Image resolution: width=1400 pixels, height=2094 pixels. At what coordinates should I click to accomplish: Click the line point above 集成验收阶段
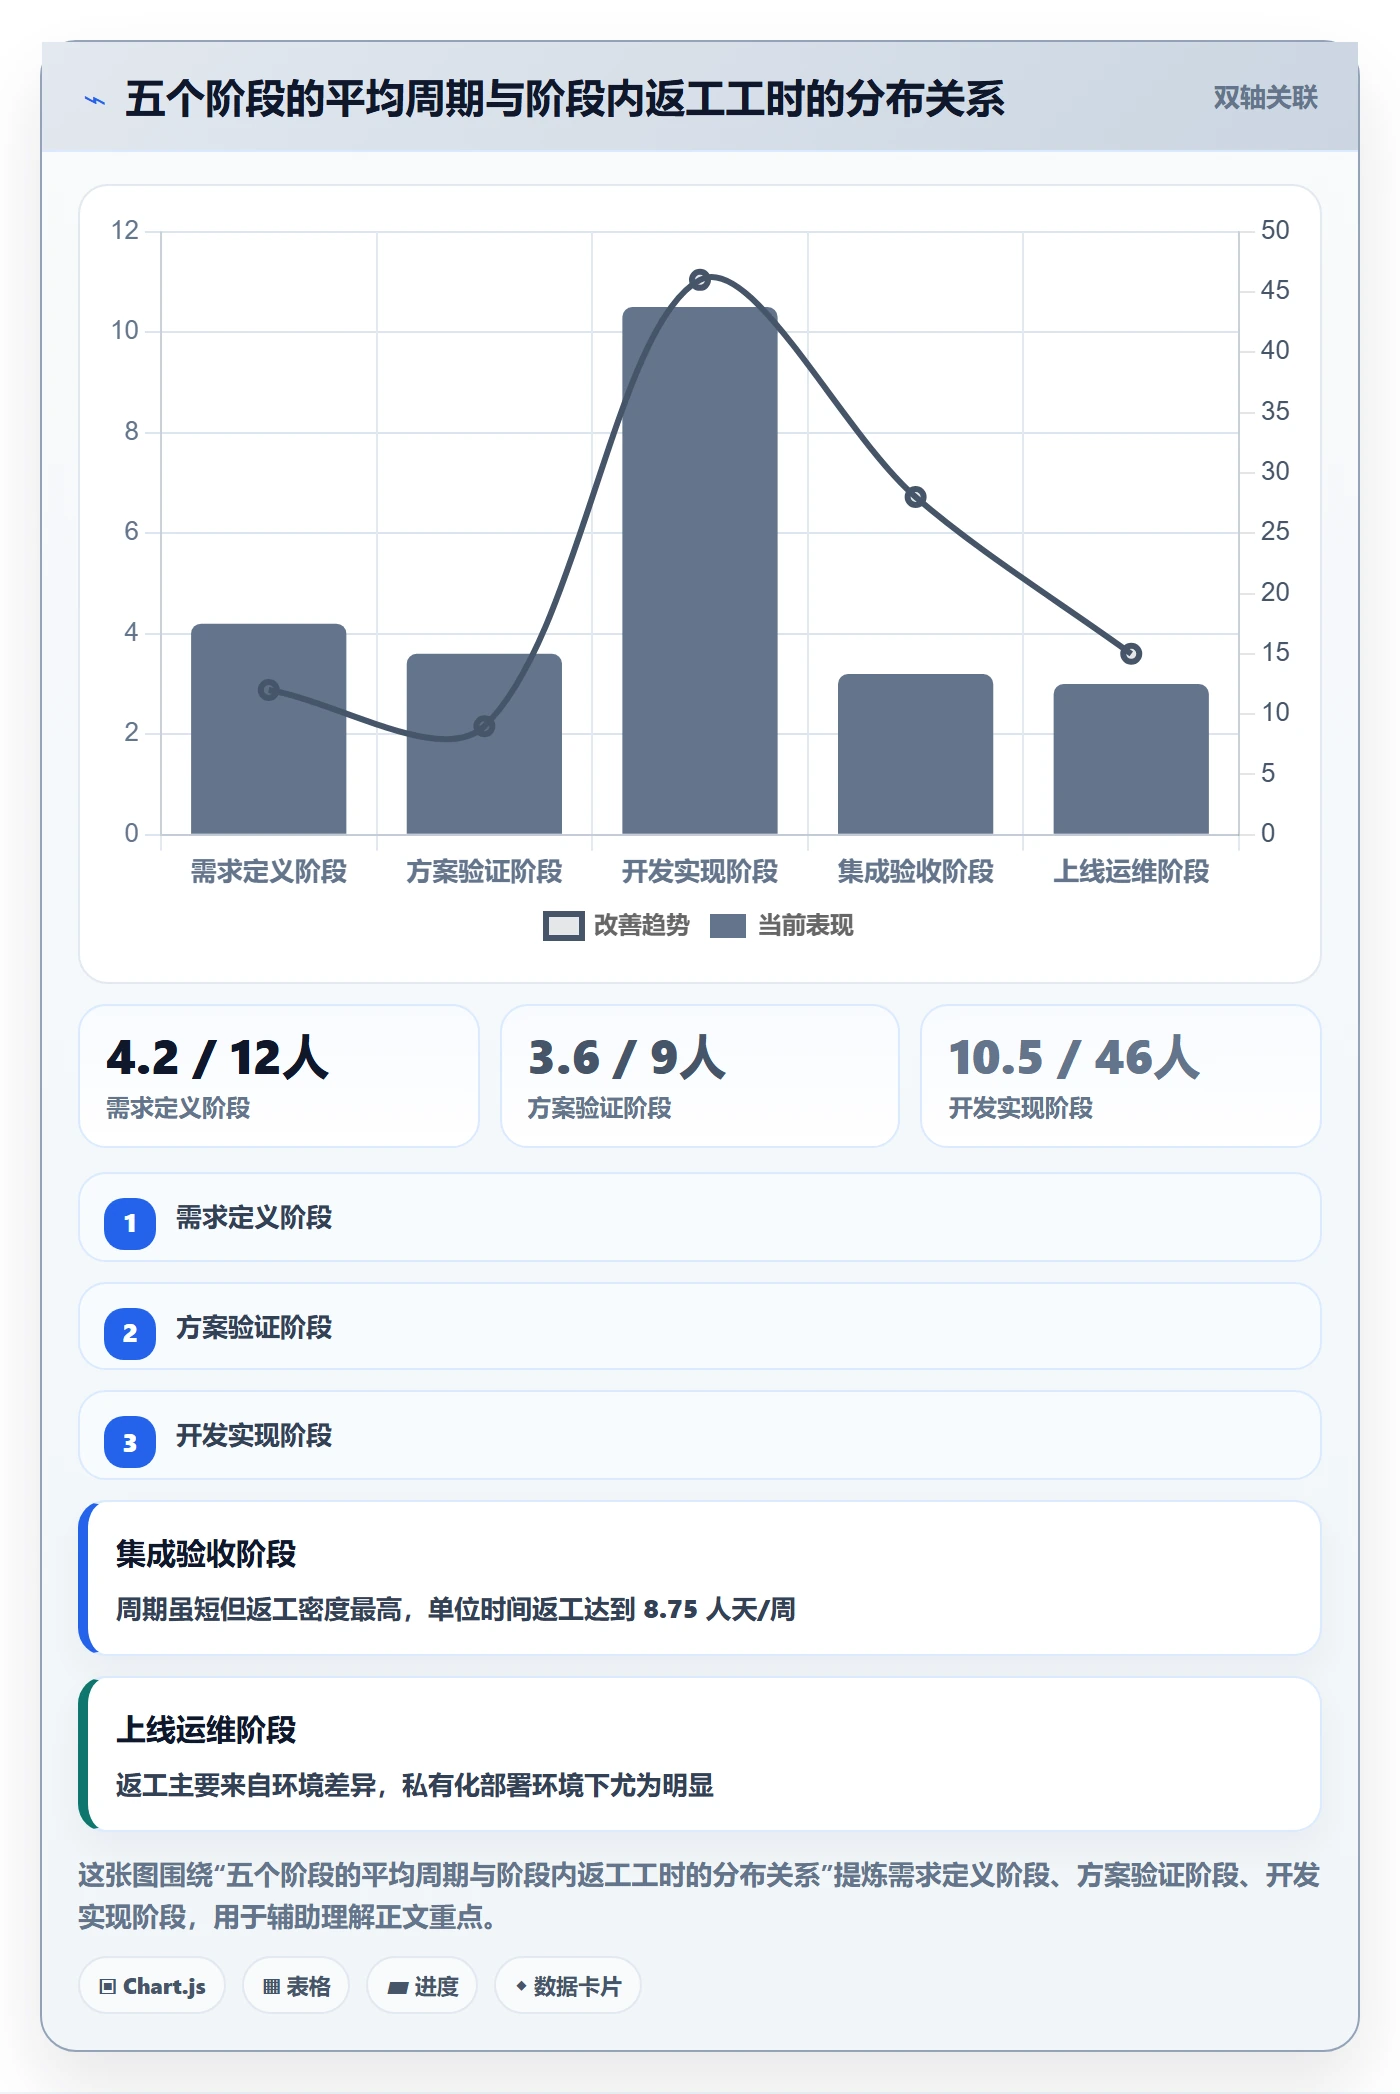click(915, 497)
